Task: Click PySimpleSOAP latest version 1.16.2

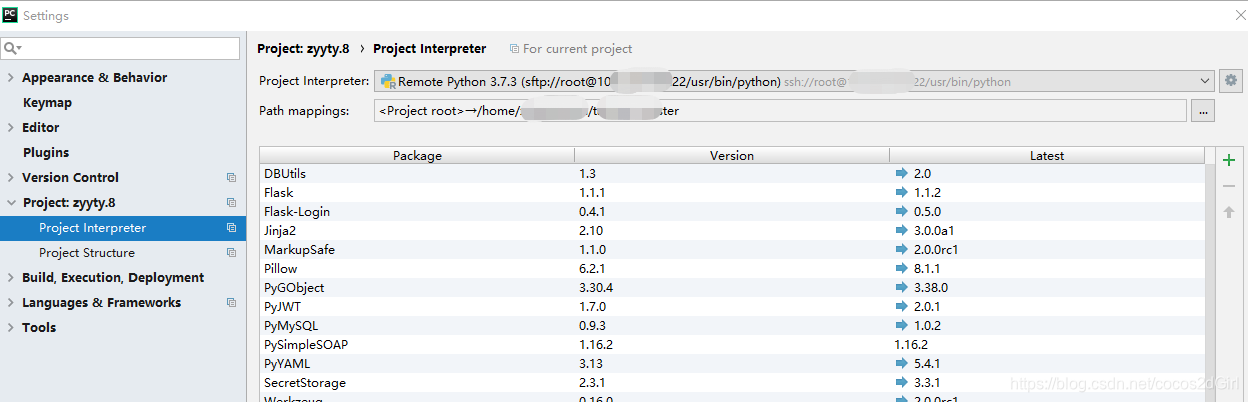Action: (911, 345)
